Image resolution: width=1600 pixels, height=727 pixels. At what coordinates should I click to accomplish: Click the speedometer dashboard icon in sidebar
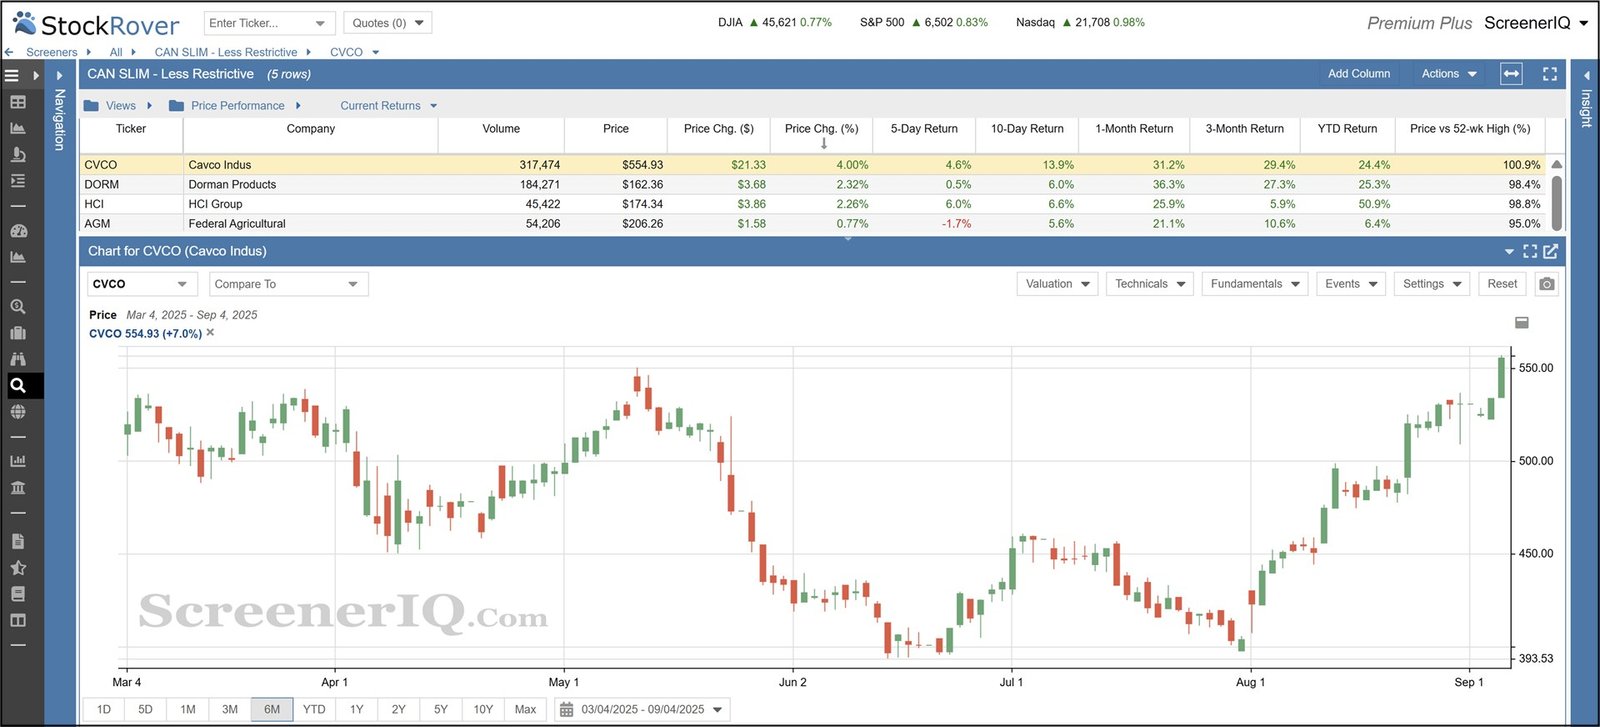(18, 231)
